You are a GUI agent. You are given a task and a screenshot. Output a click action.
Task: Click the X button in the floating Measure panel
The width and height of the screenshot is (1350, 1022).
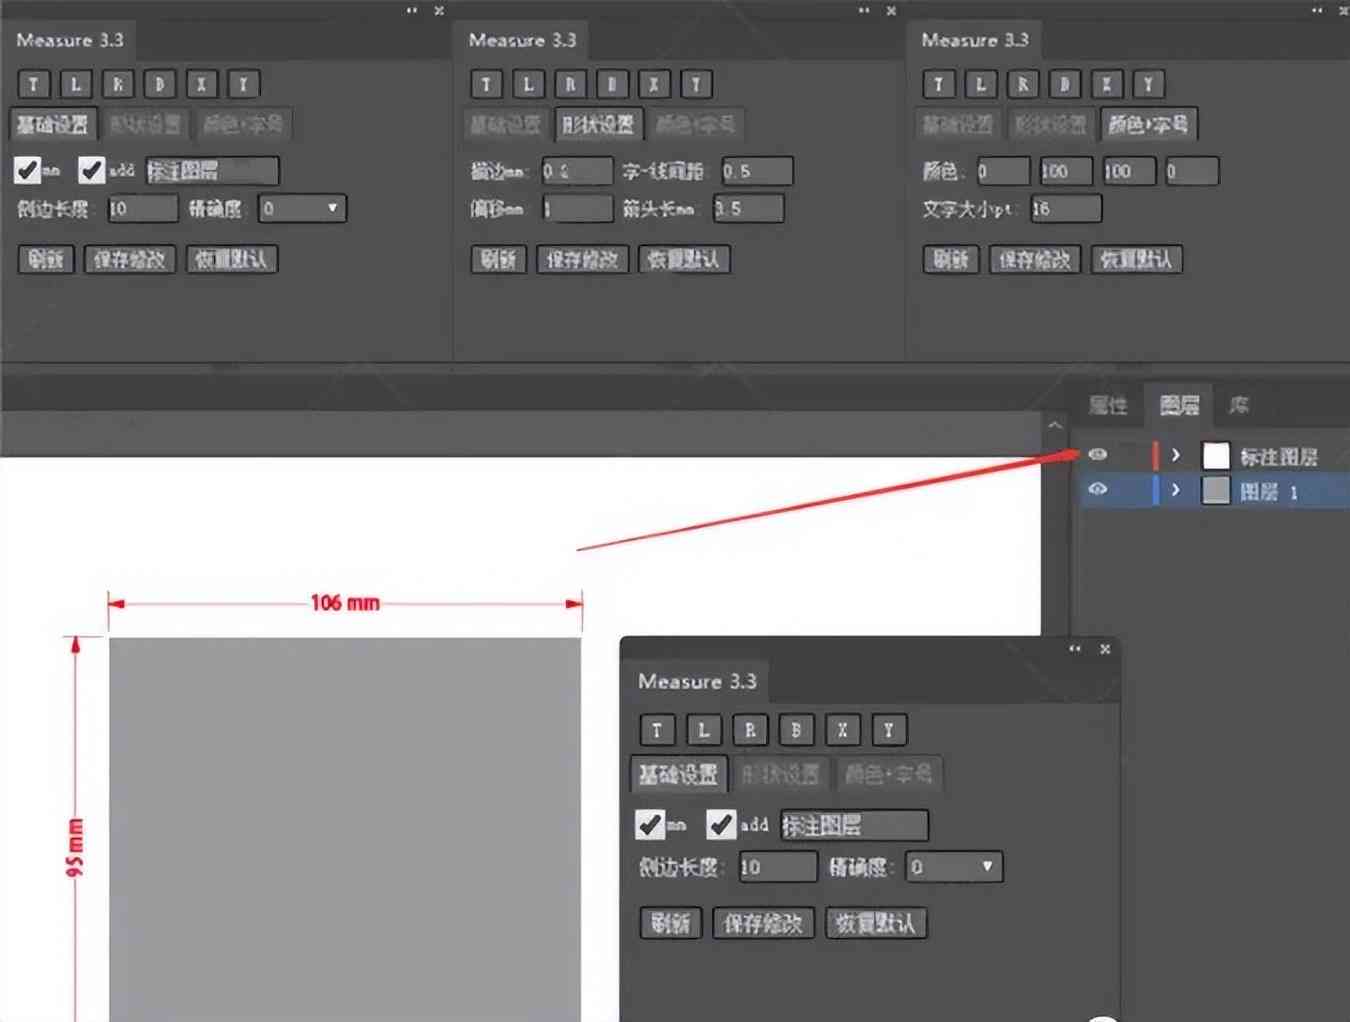[x=842, y=730]
